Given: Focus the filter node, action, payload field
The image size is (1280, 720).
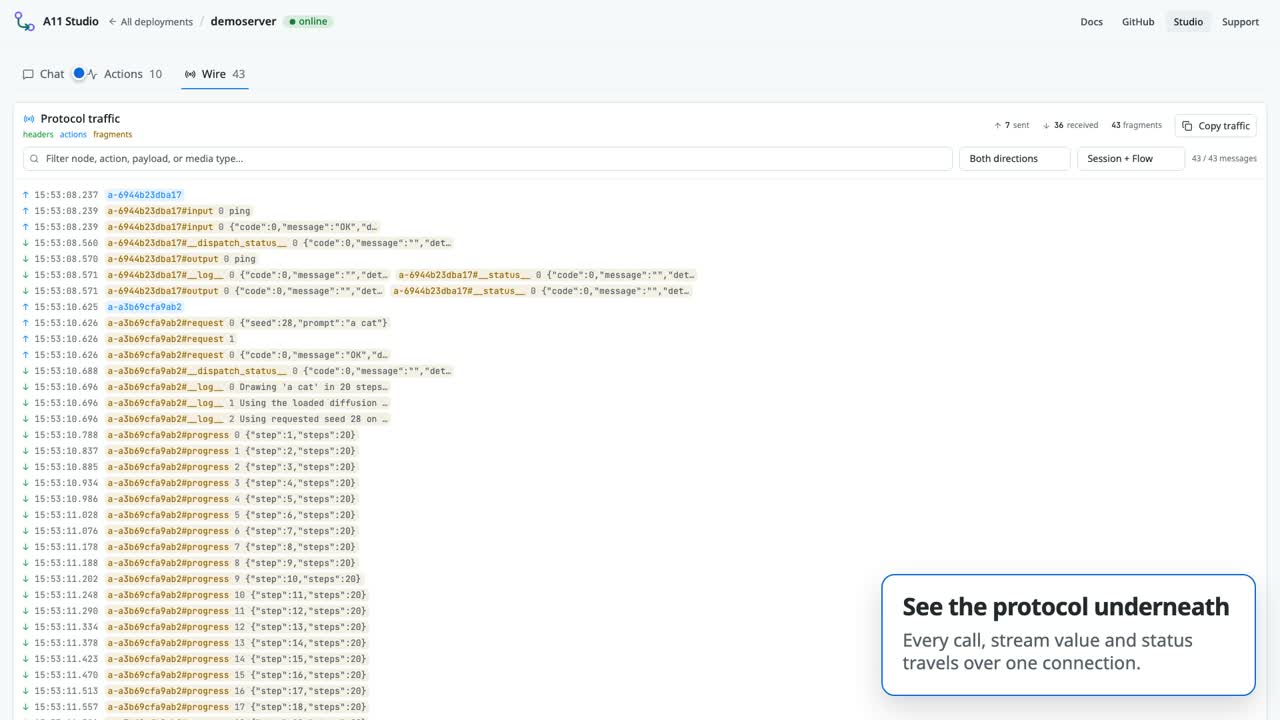Looking at the screenshot, I should [488, 159].
